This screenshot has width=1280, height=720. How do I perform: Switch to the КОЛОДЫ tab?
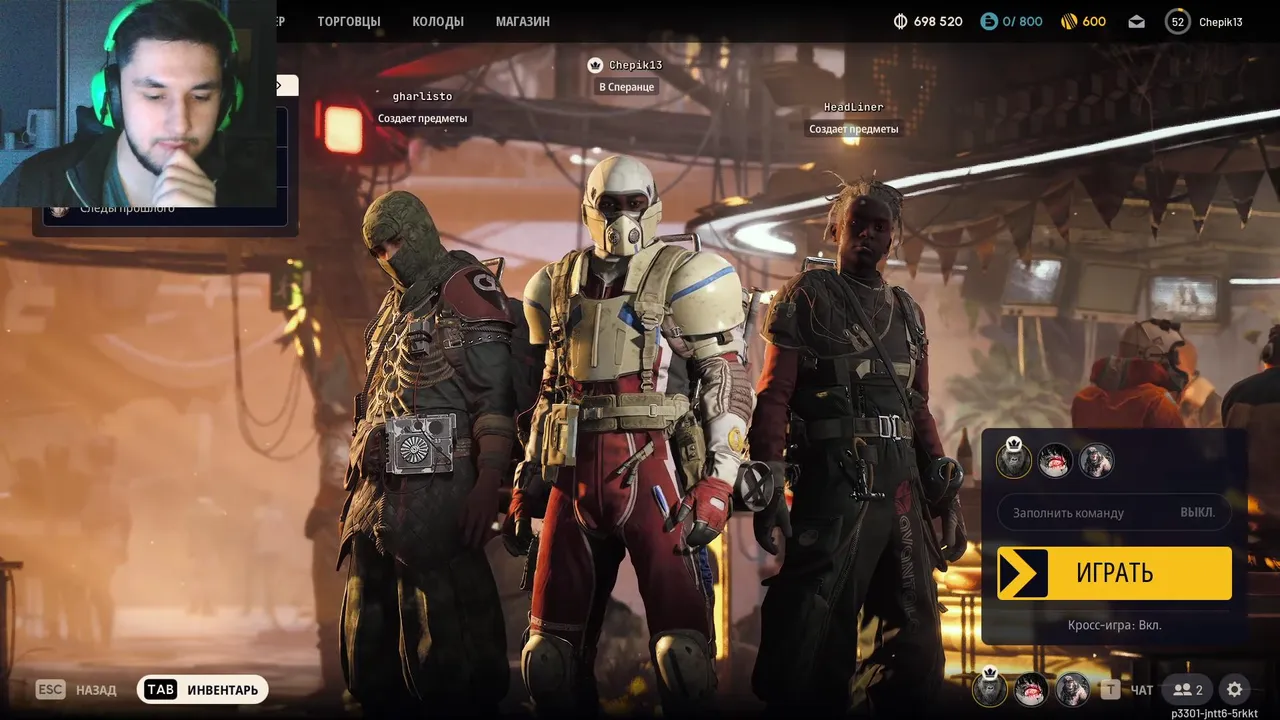[438, 21]
